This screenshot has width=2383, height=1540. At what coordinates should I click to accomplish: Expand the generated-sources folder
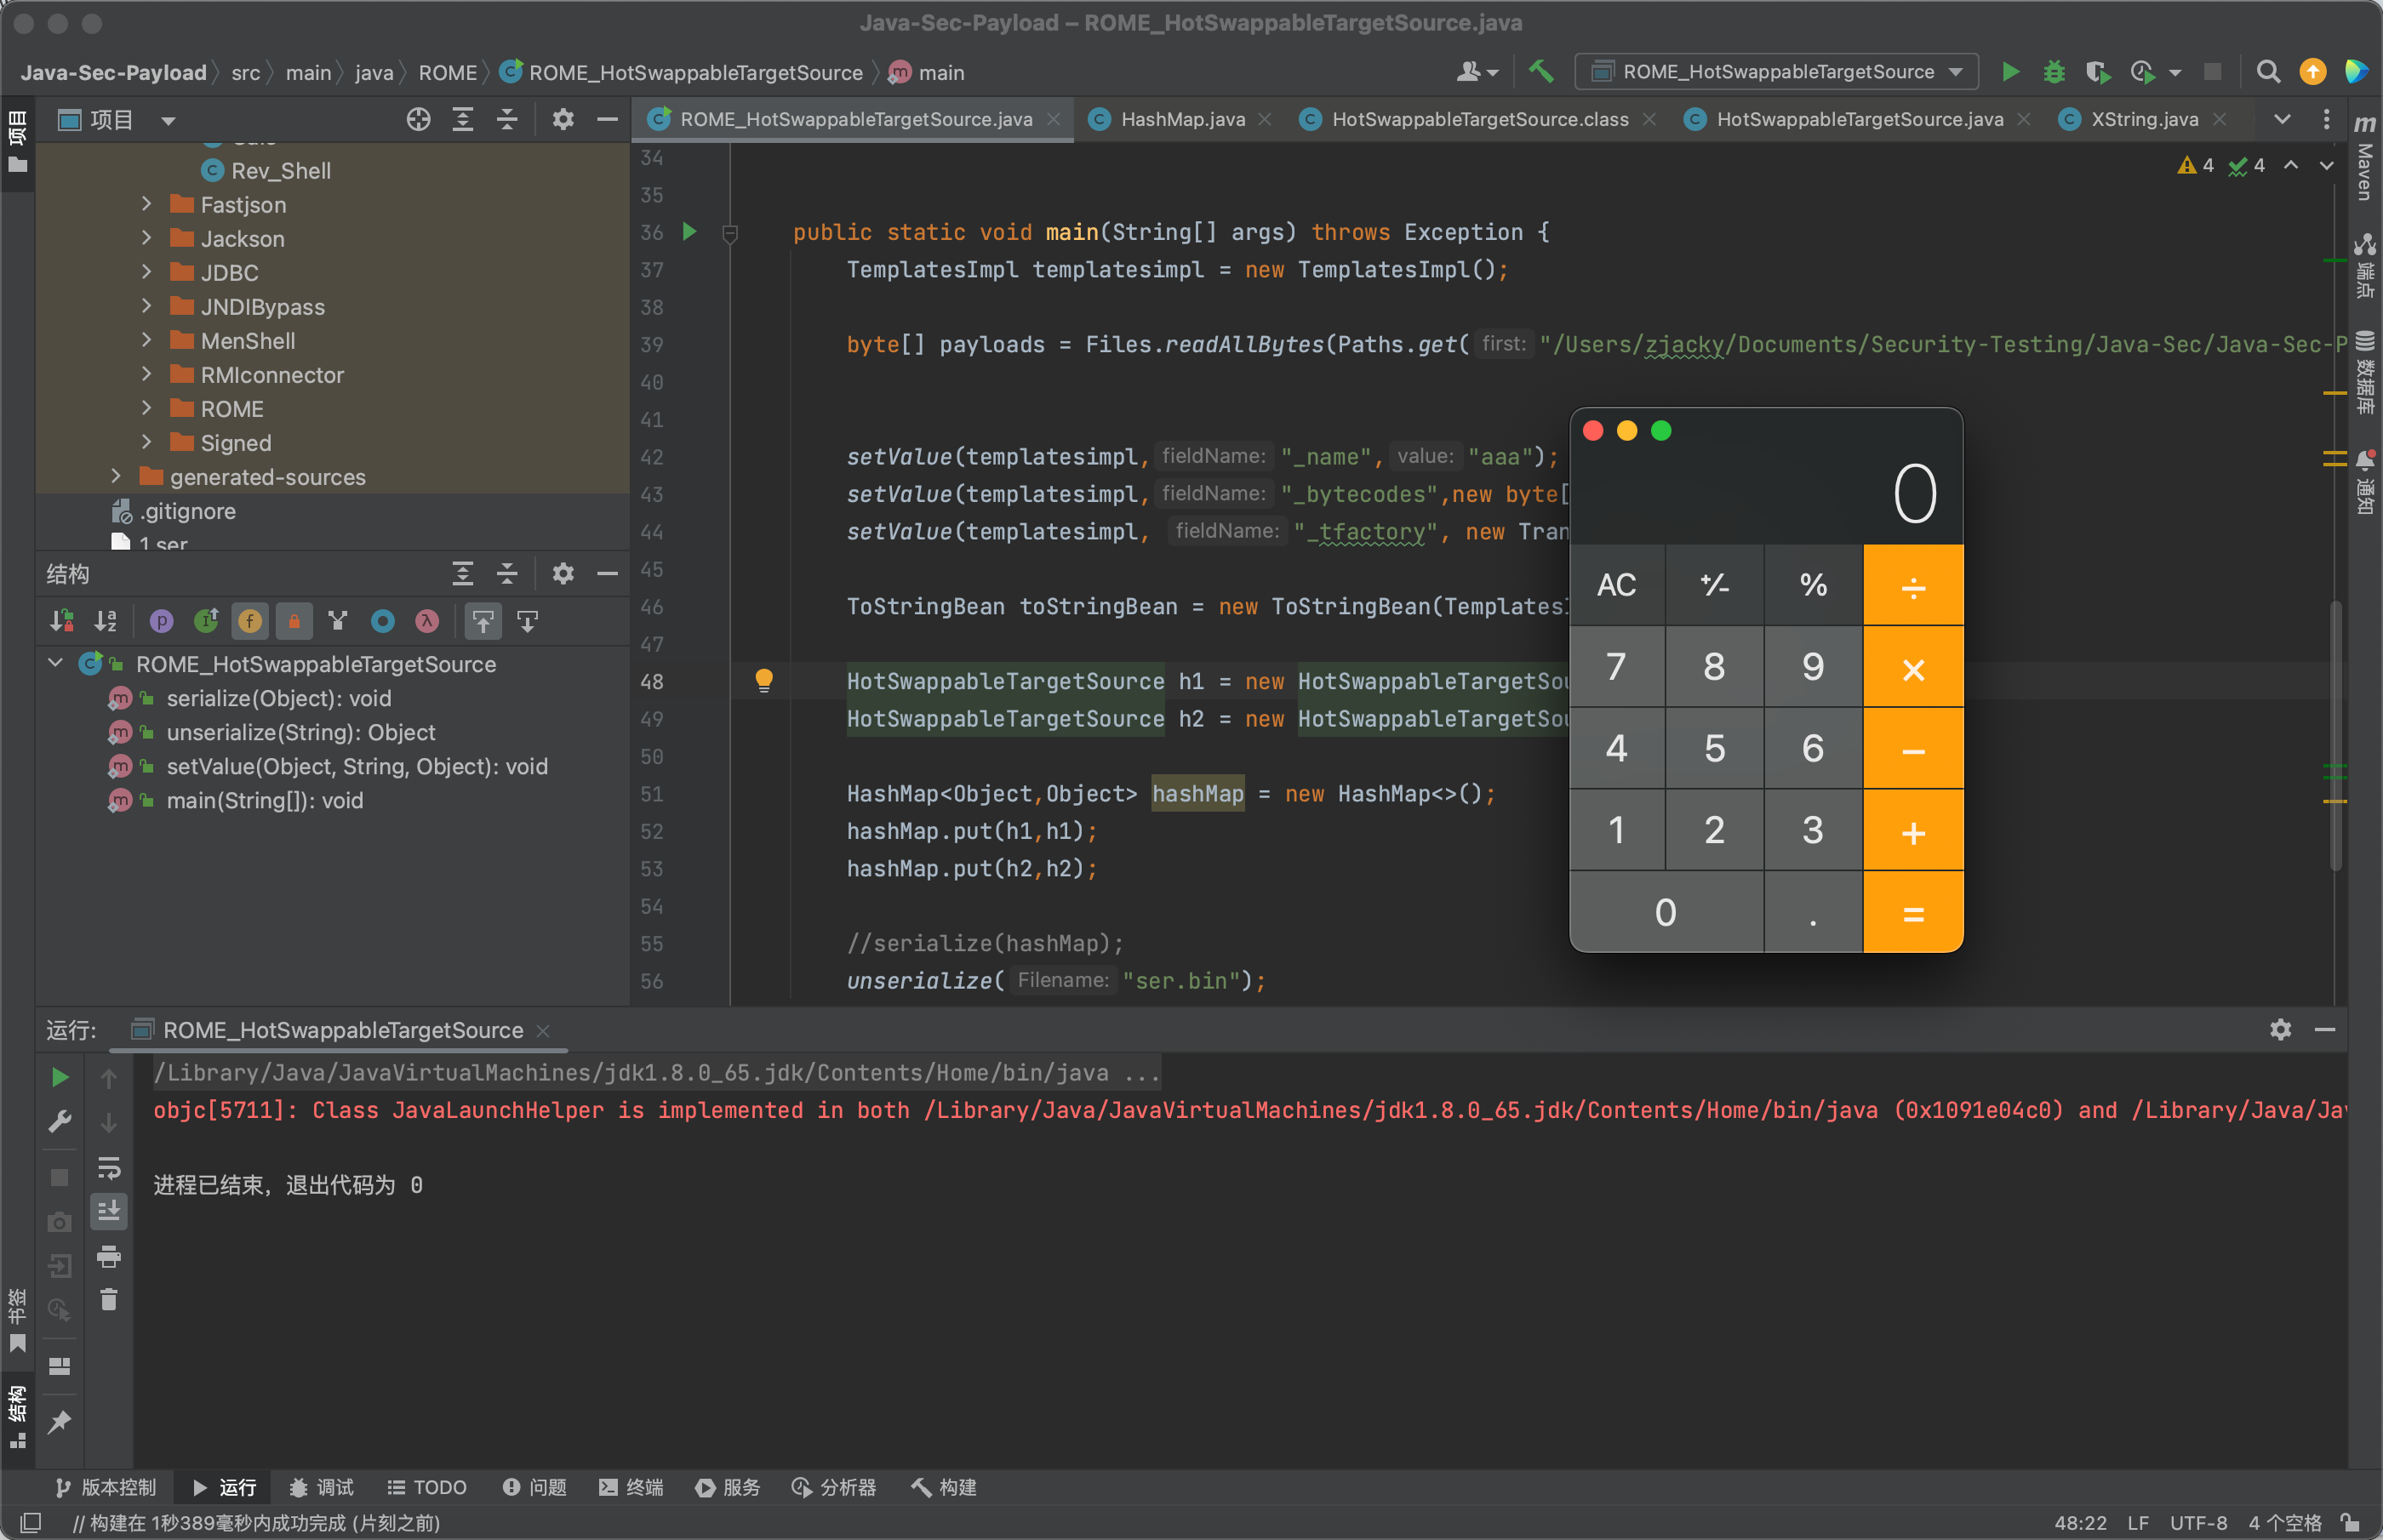pos(116,476)
